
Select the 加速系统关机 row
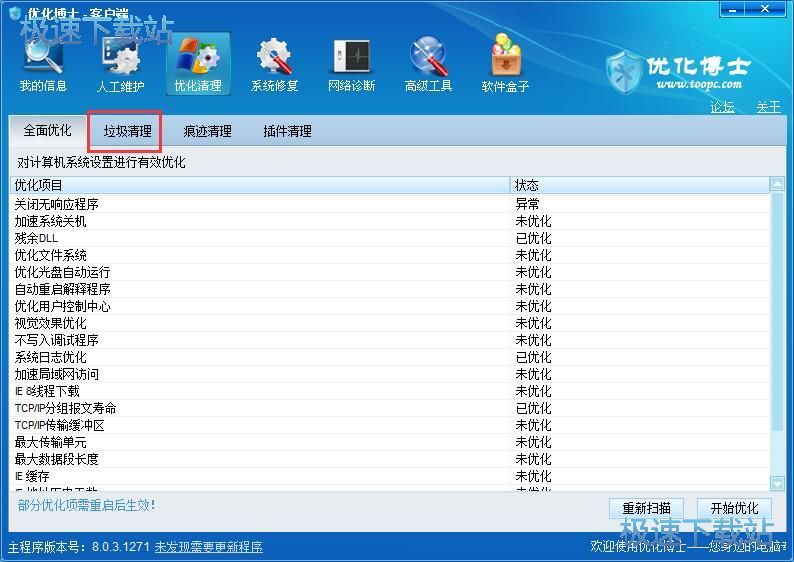coord(389,221)
